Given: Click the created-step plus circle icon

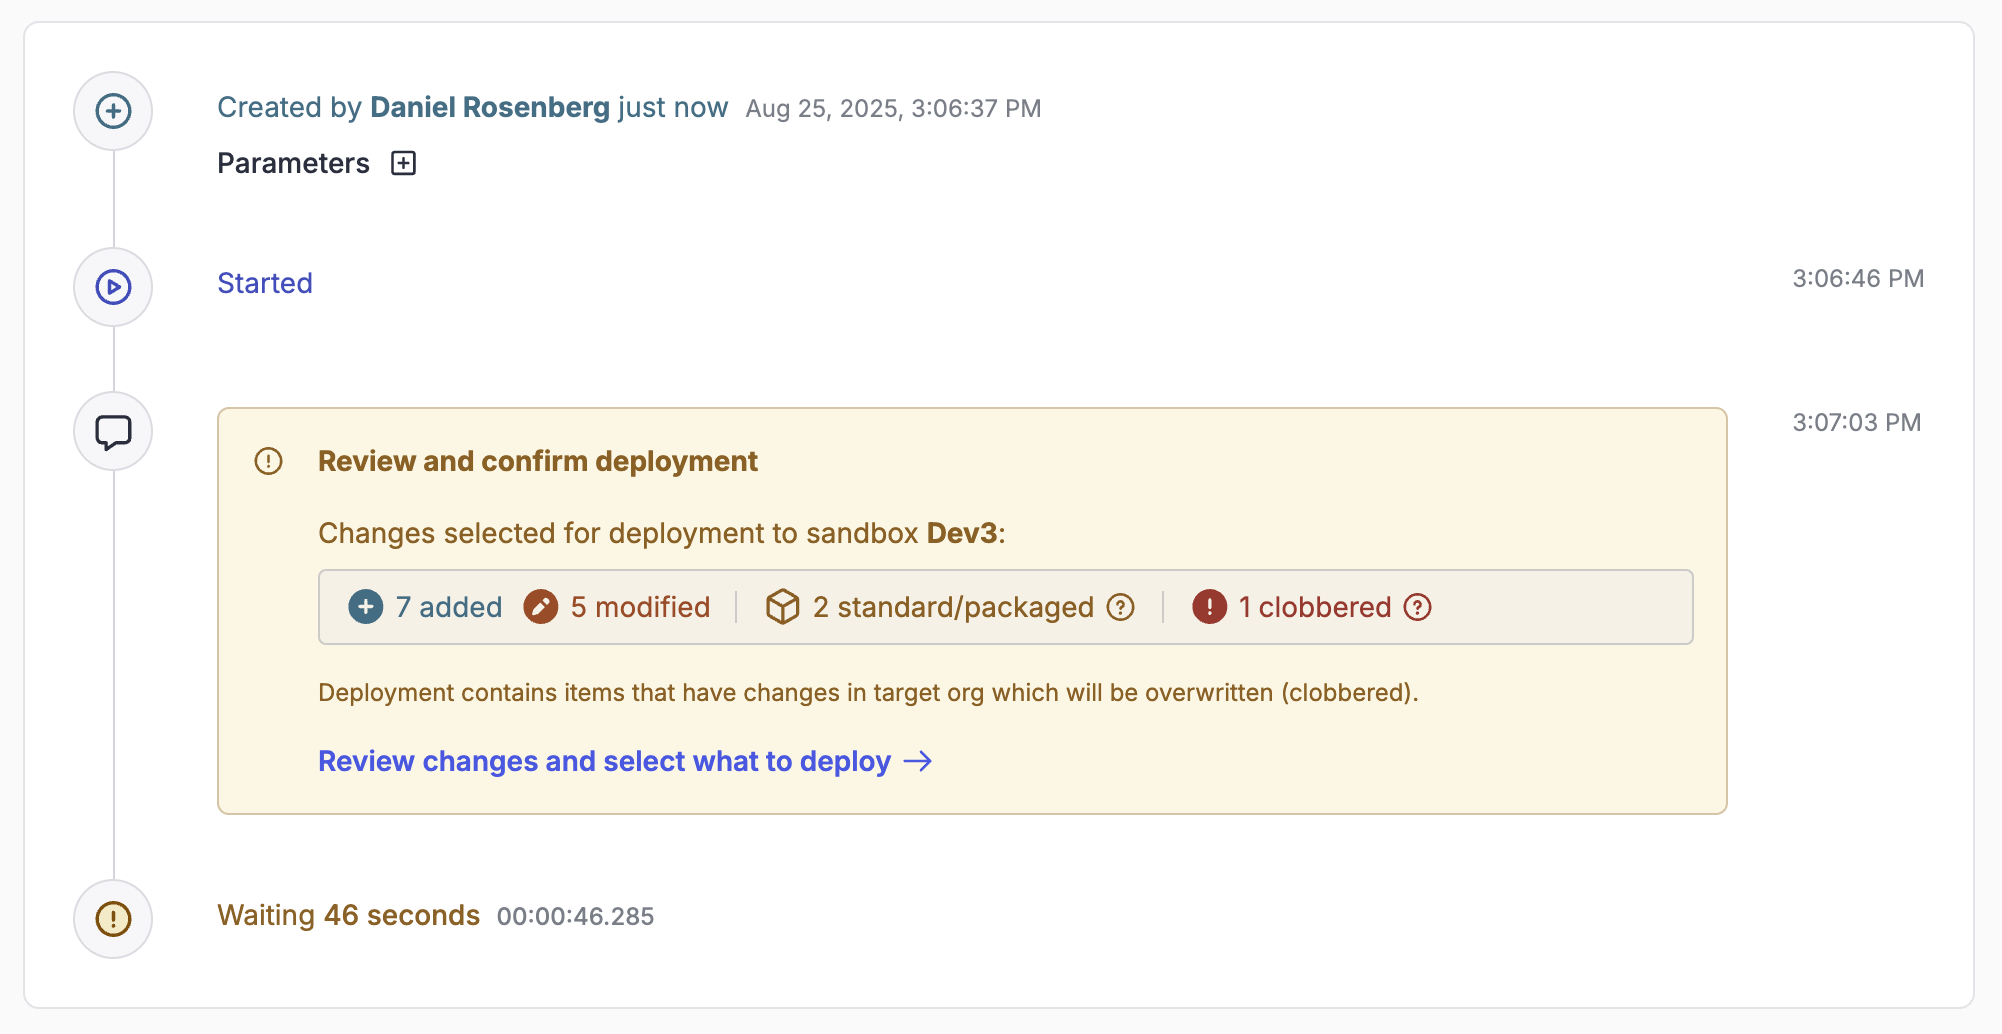Looking at the screenshot, I should coord(113,111).
